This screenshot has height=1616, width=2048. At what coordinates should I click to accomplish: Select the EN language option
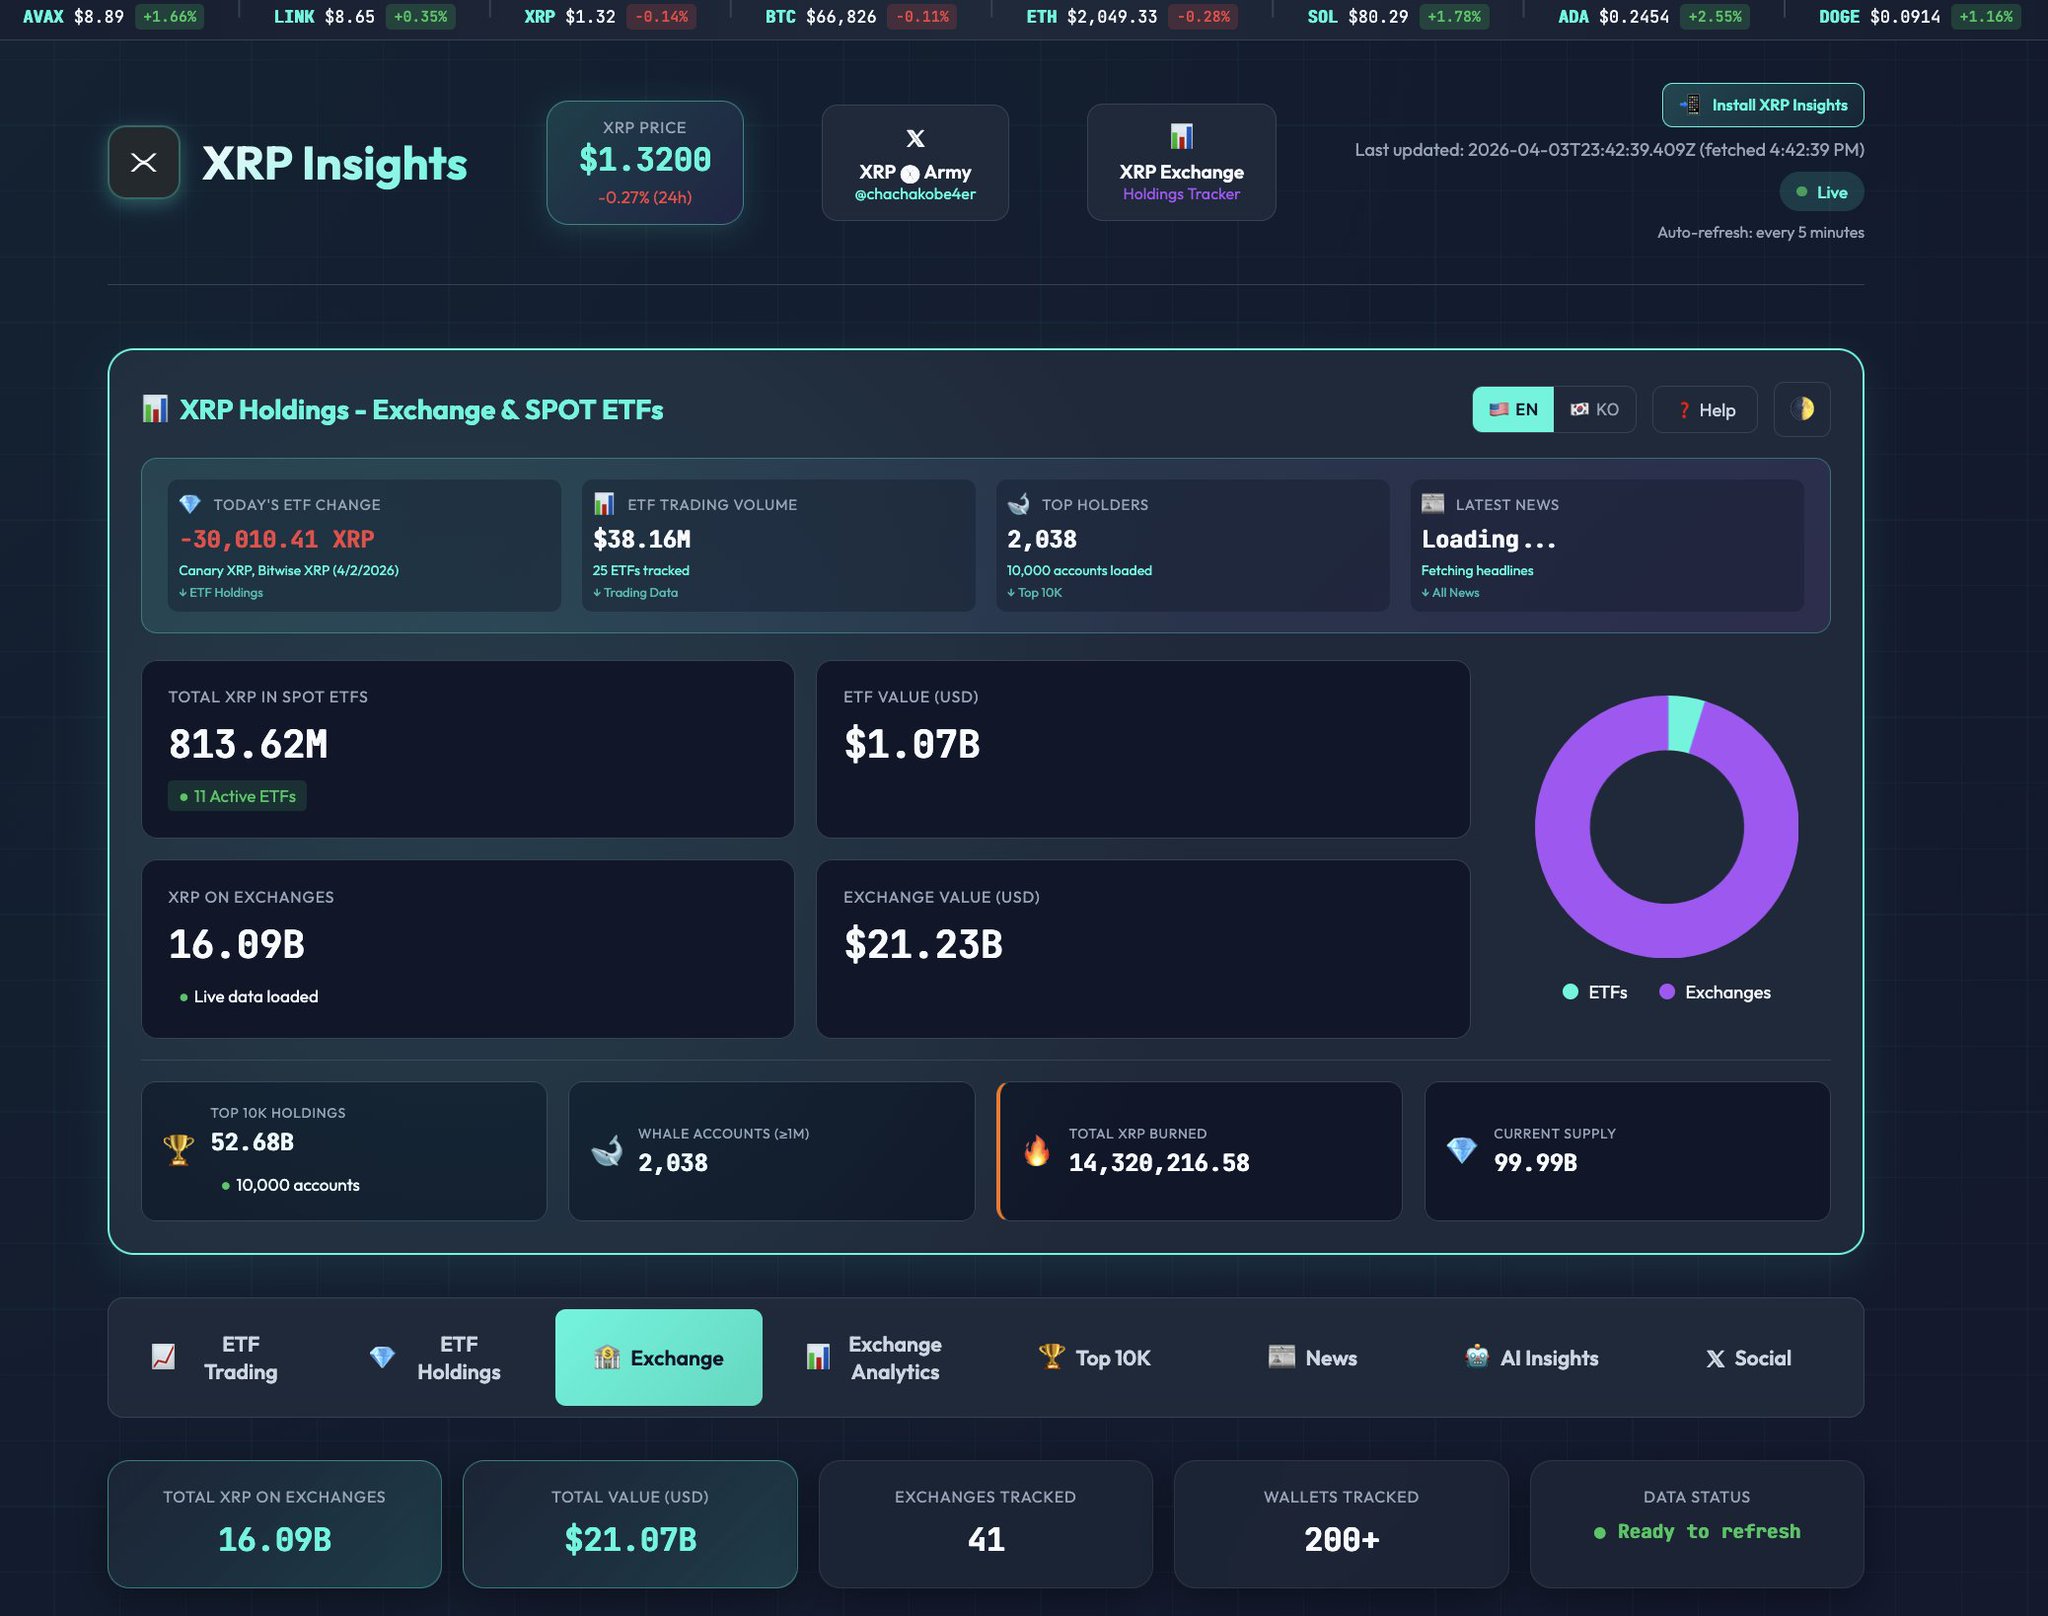[x=1513, y=409]
